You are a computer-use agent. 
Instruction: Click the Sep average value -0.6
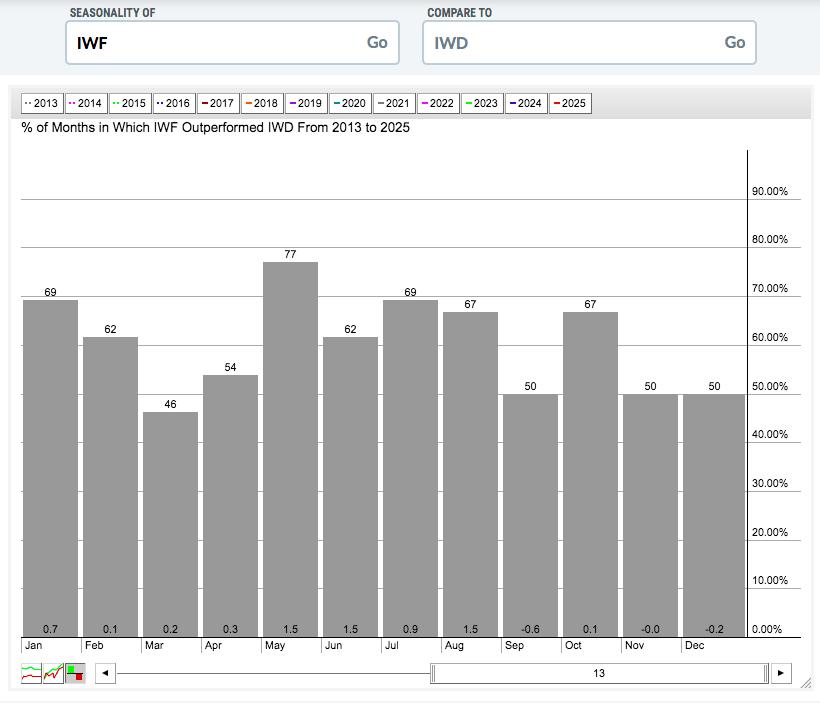pos(530,629)
